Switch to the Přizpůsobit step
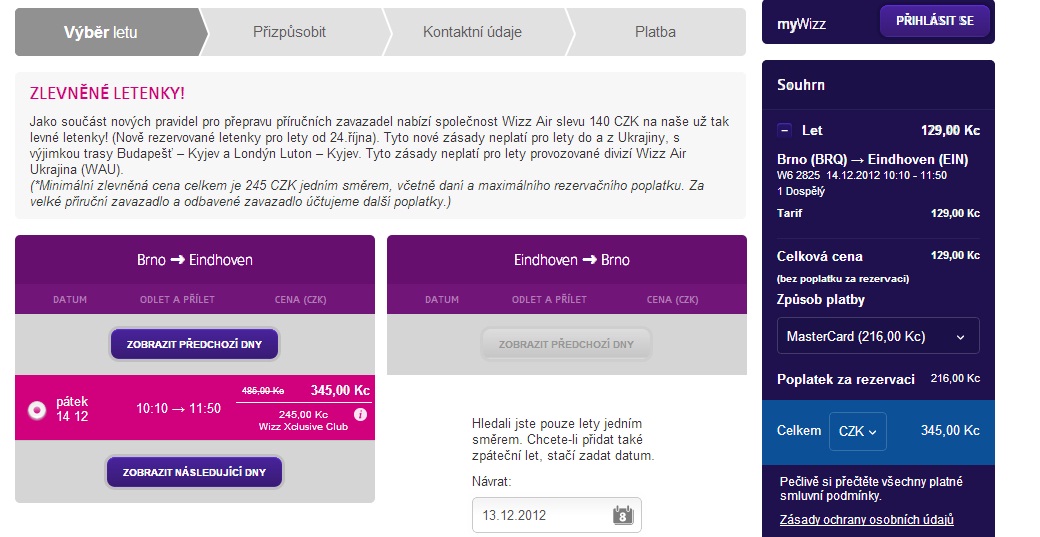 pyautogui.click(x=289, y=32)
